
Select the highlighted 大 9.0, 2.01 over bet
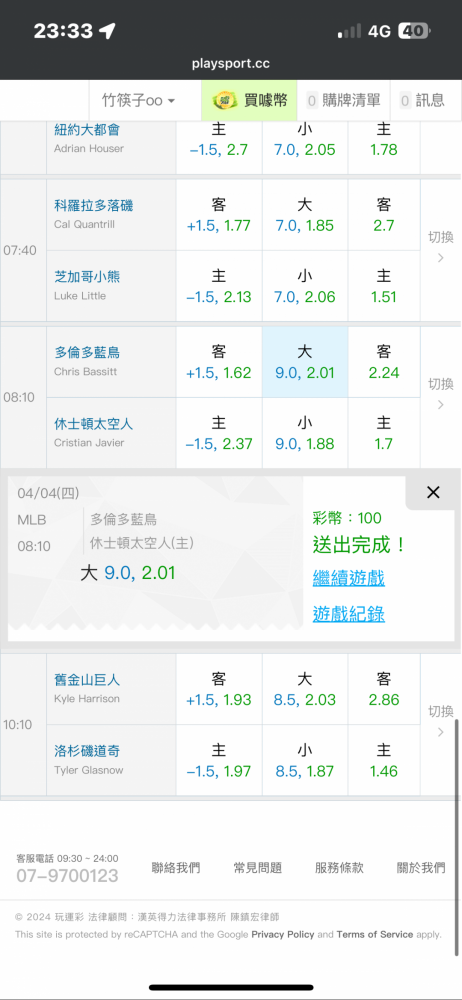coord(305,362)
